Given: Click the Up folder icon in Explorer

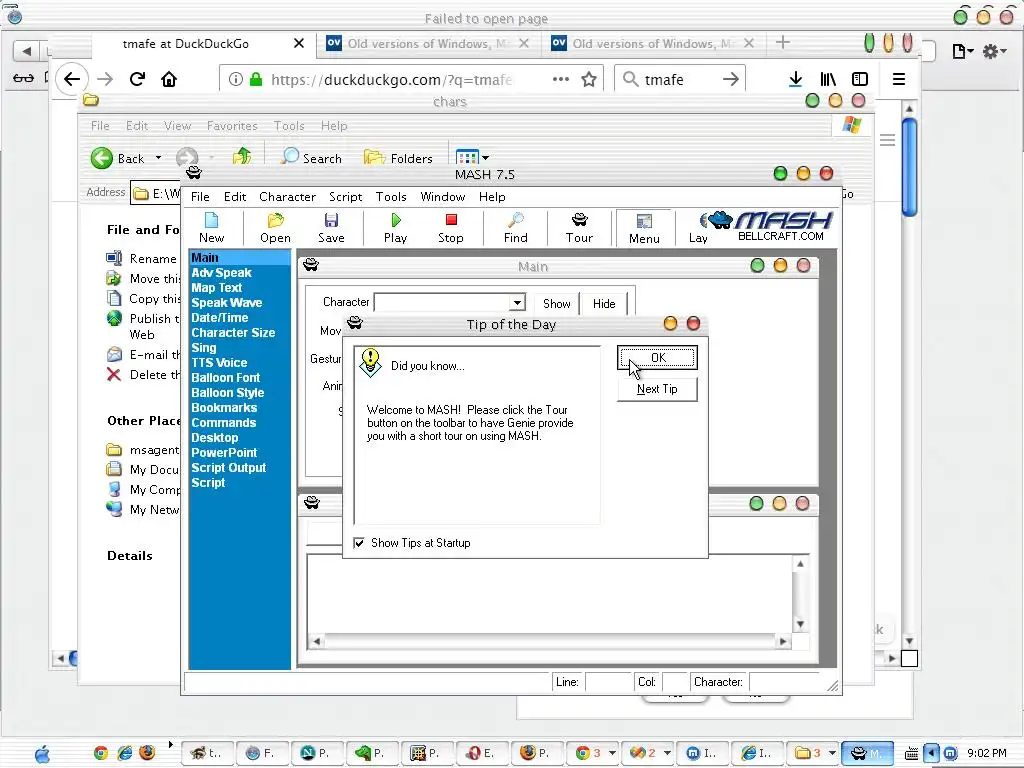Looking at the screenshot, I should pos(242,157).
